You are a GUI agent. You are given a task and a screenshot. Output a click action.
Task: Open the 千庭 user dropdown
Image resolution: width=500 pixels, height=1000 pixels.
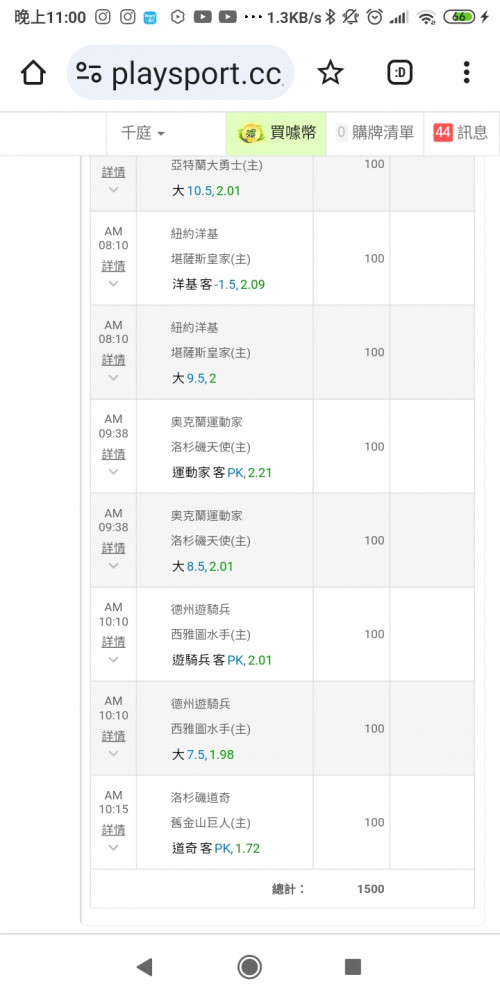click(x=143, y=133)
